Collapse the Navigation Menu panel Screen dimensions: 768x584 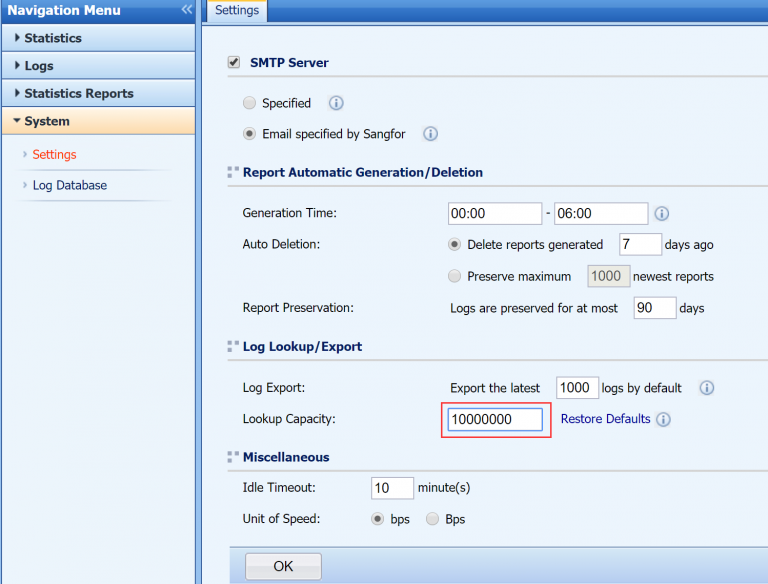[186, 10]
